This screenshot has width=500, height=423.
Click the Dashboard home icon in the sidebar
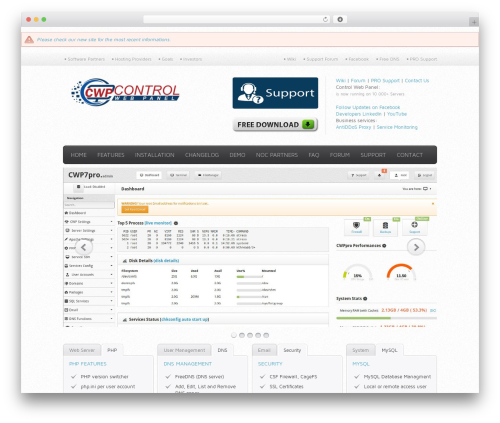point(66,213)
